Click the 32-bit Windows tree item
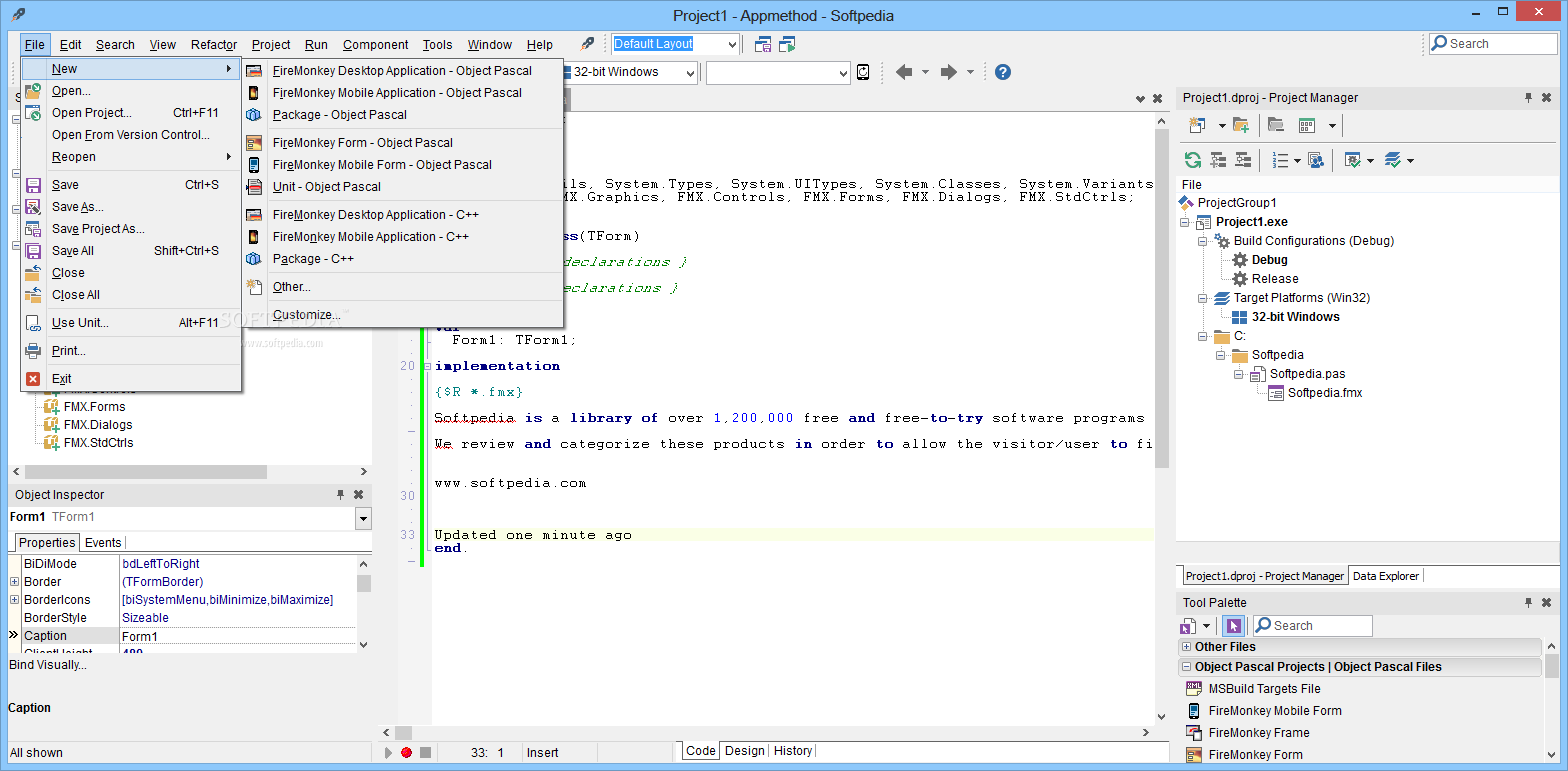Image resolution: width=1568 pixels, height=771 pixels. coord(1295,317)
